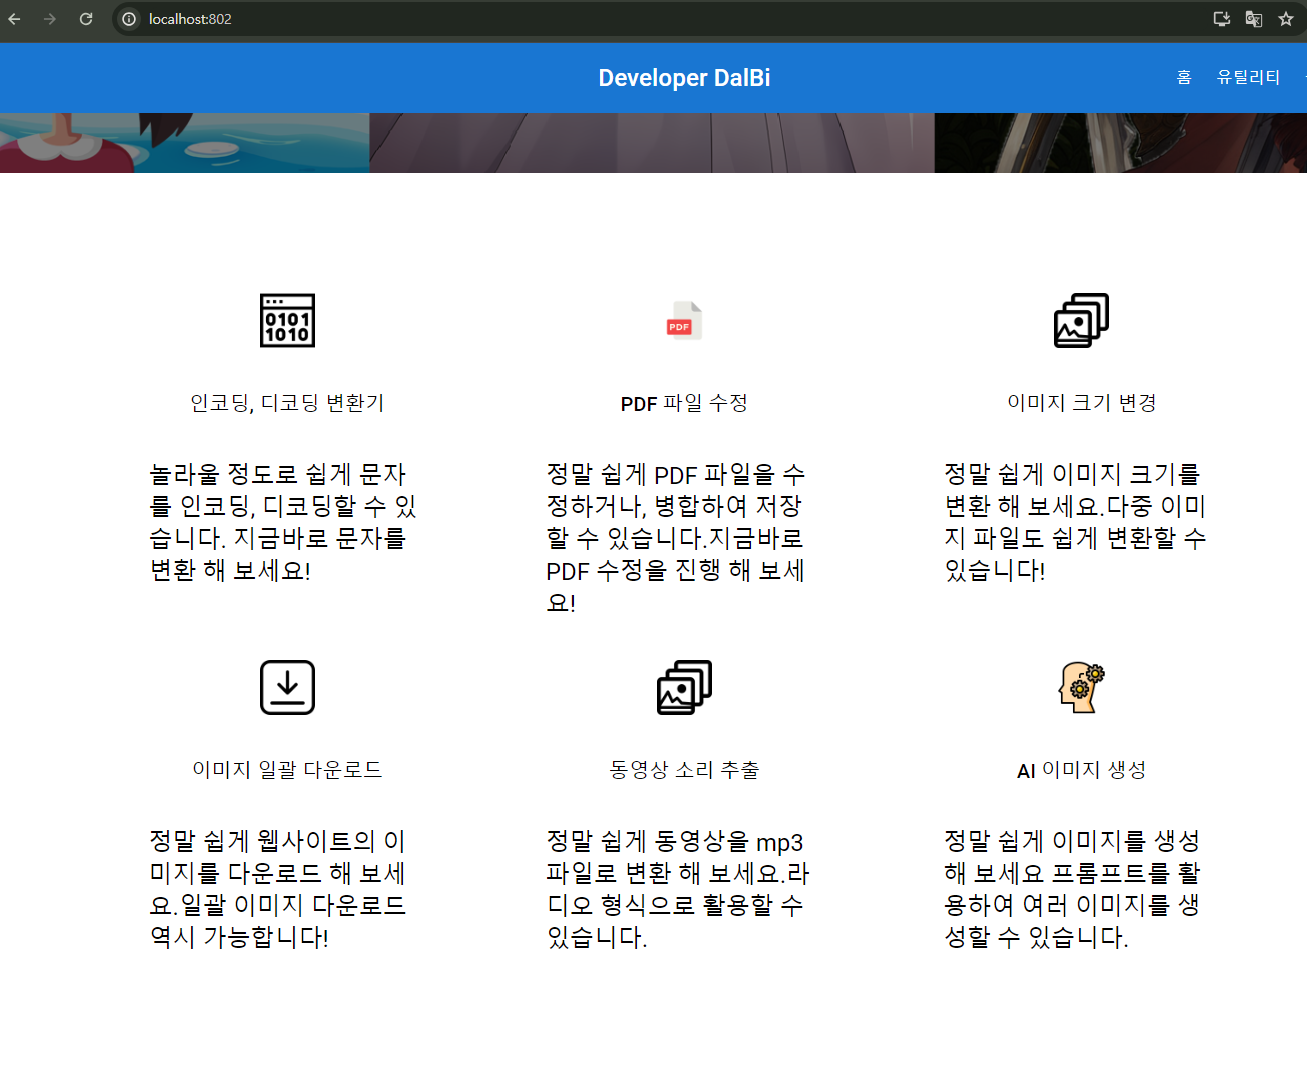The image size is (1307, 1091).
Task: Click the binary code encoding converter icon
Action: tap(287, 320)
